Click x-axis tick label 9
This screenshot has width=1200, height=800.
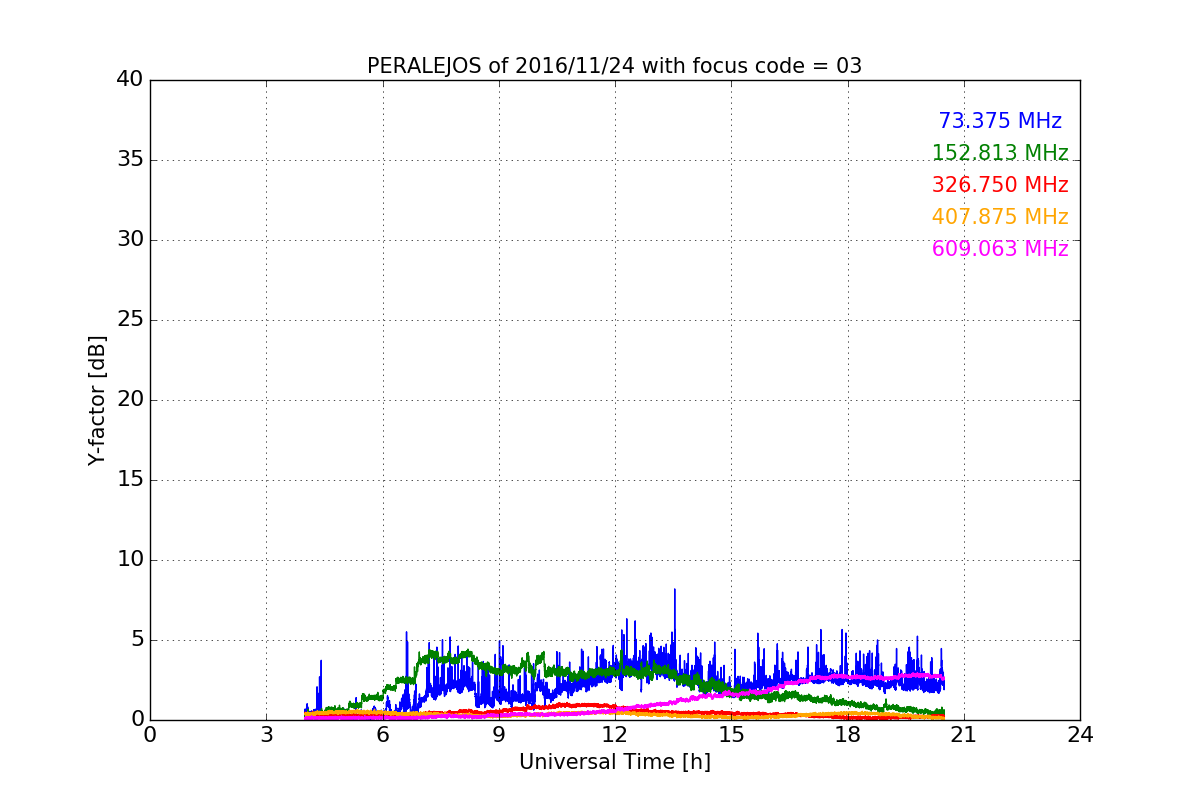click(x=499, y=735)
